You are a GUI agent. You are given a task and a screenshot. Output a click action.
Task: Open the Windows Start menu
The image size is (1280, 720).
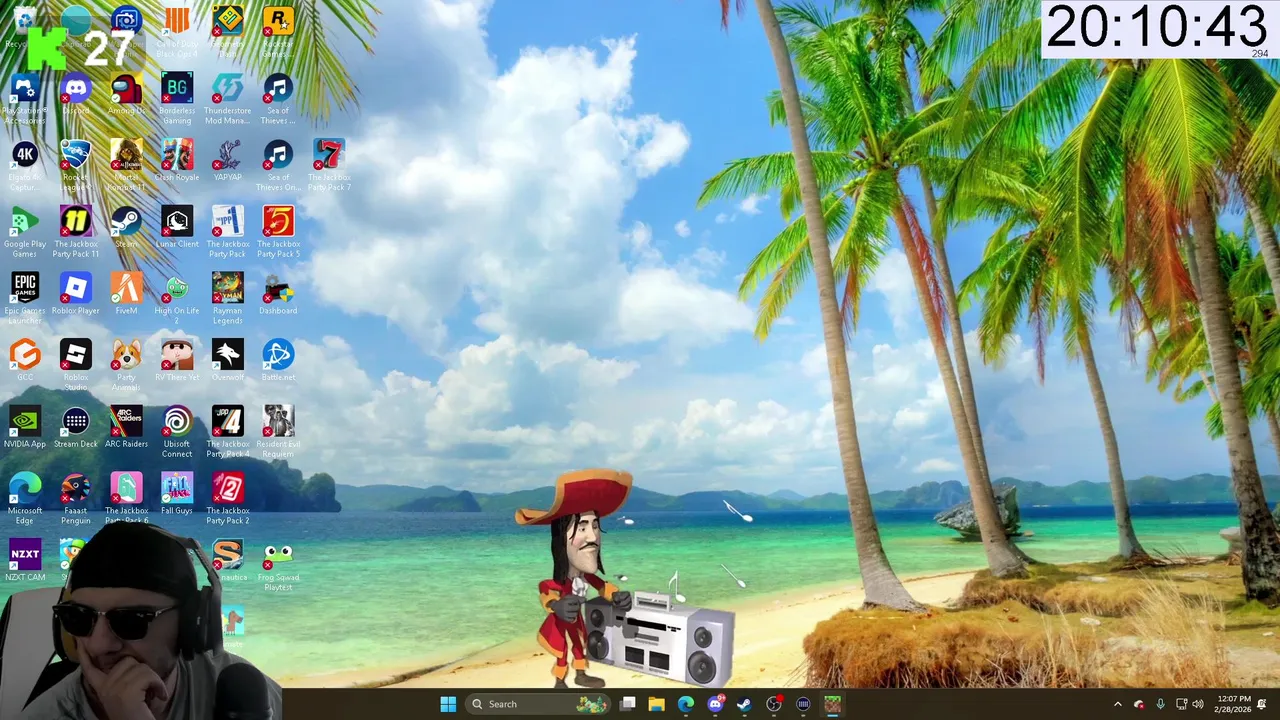[x=448, y=704]
